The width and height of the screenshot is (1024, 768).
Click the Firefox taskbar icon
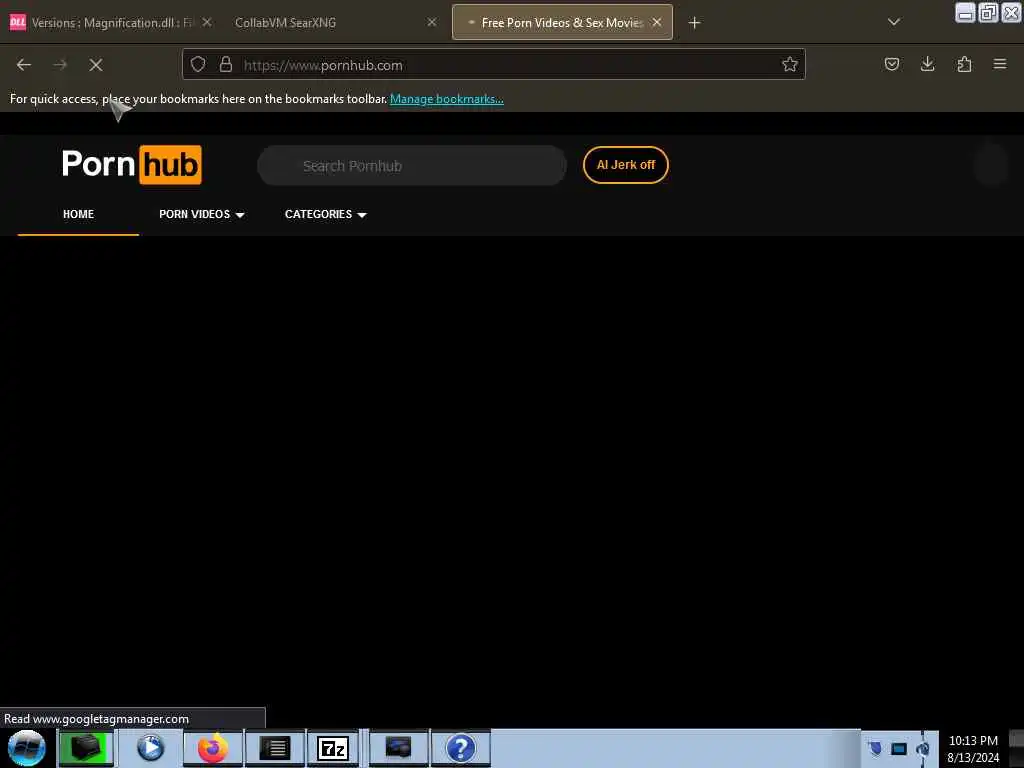(213, 748)
